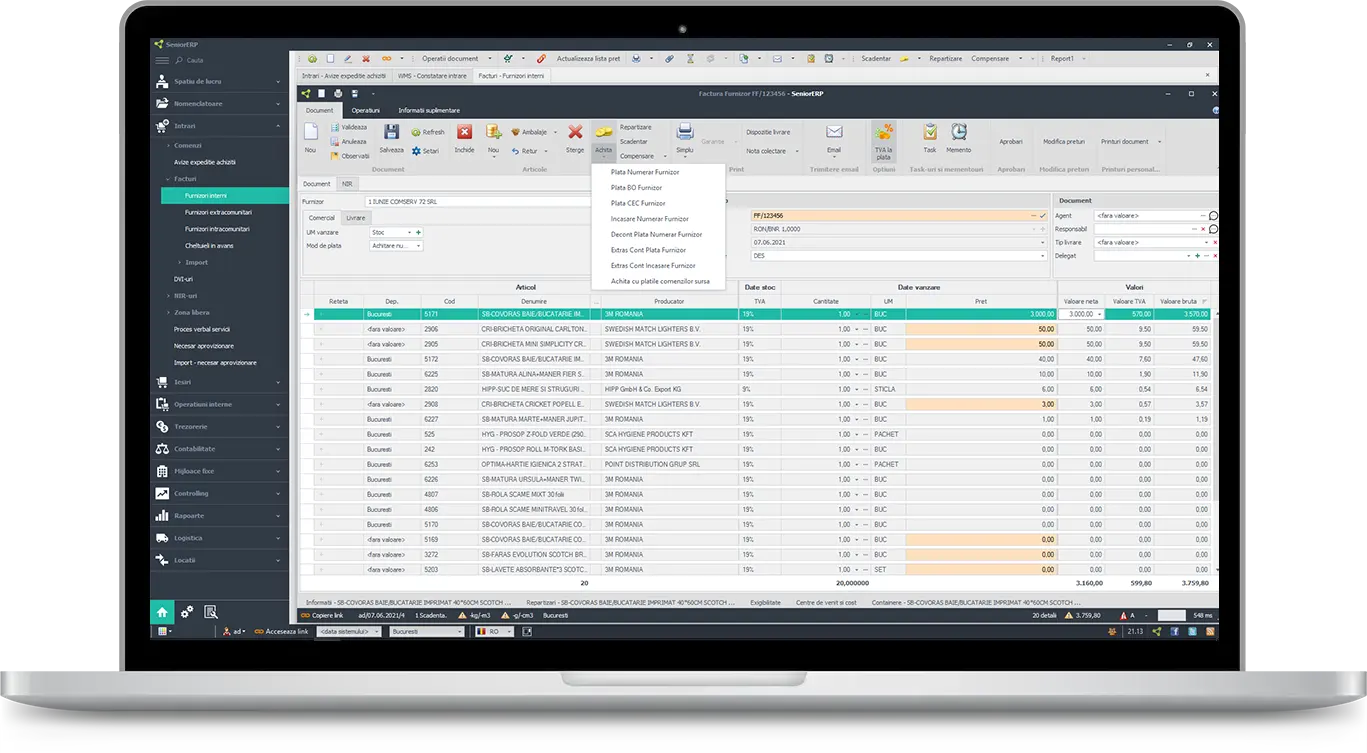Click the Scadentar button in the ribbon
This screenshot has height=753, width=1367.
[x=633, y=142]
